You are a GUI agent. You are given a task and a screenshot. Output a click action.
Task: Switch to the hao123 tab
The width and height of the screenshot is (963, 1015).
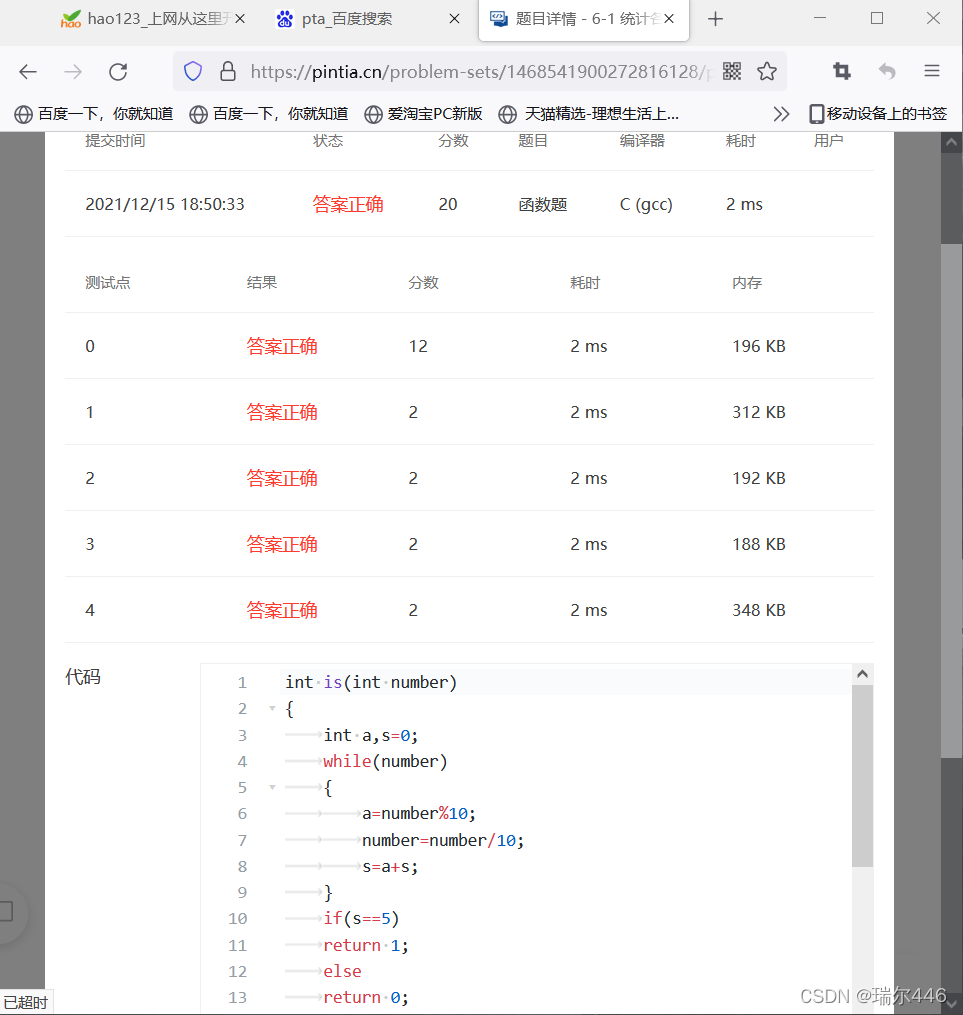click(x=152, y=19)
